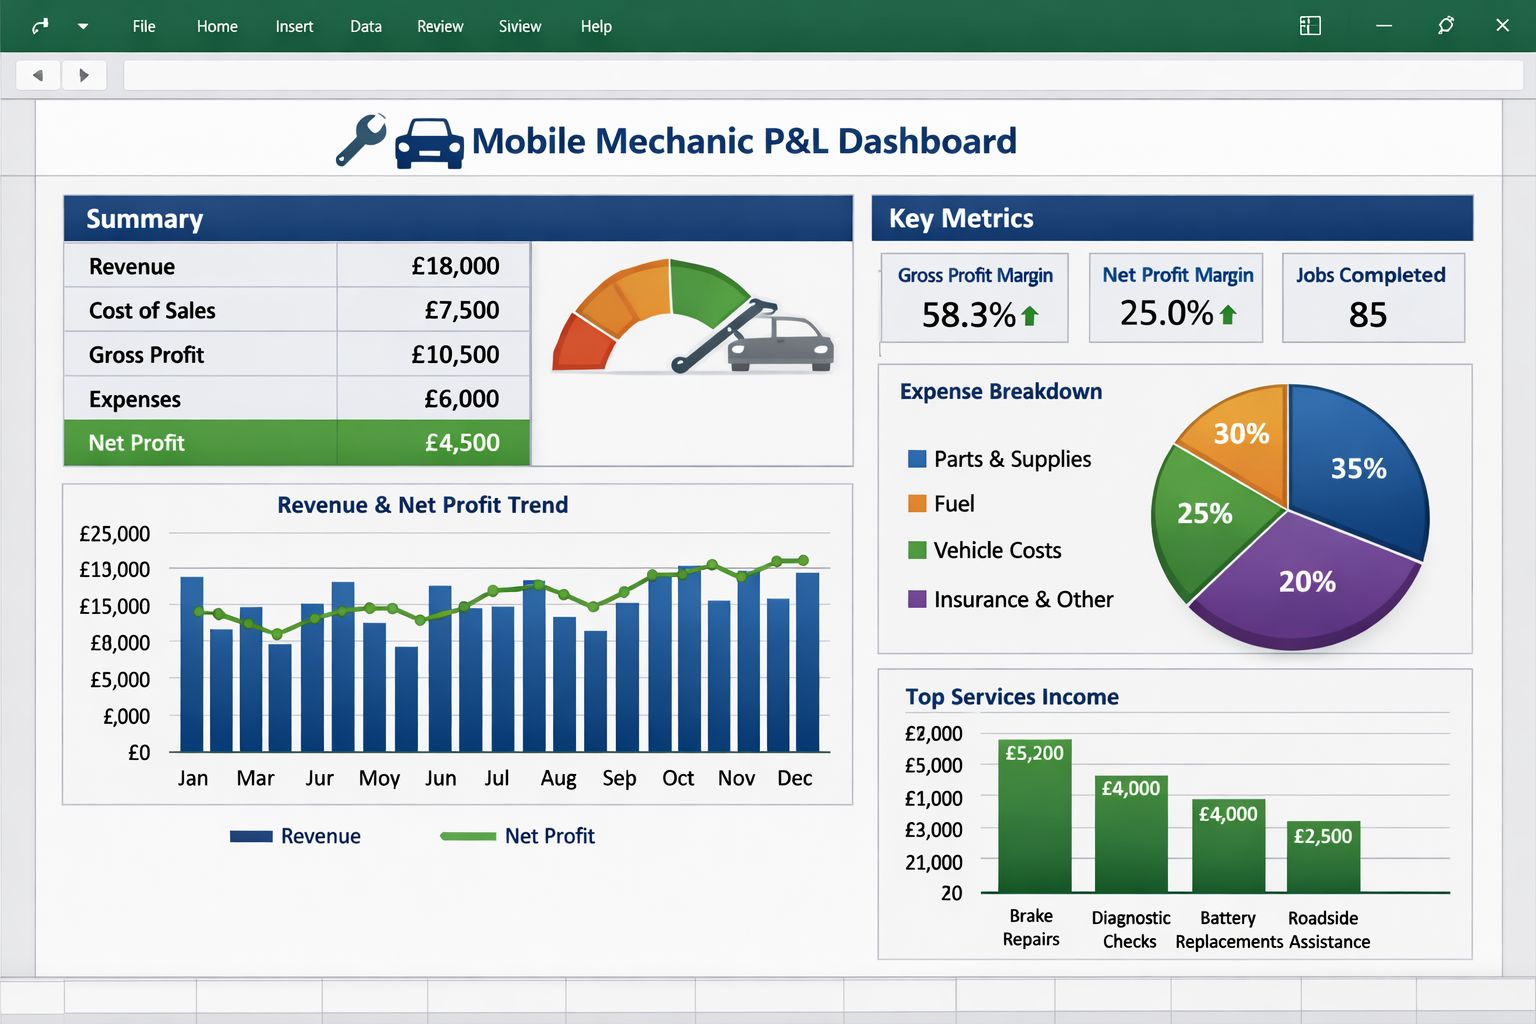1536x1024 pixels.
Task: Click the wrench icon beside dashboard title
Action: (x=361, y=140)
